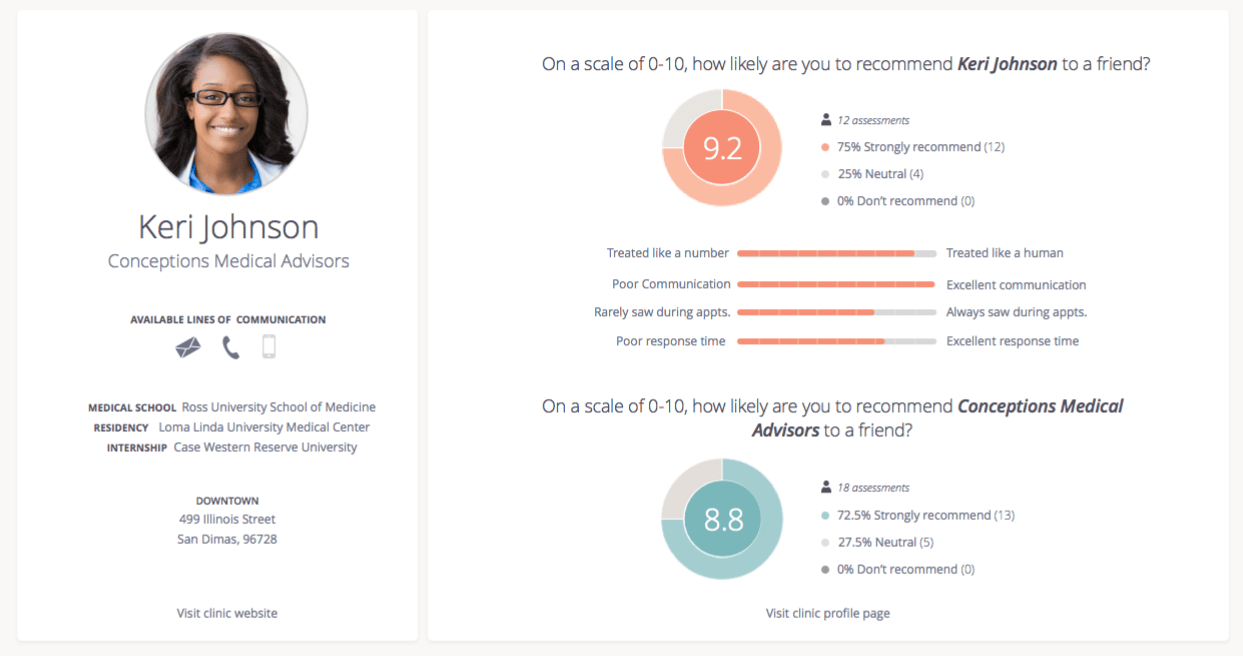Click the telephone handset icon

231,347
